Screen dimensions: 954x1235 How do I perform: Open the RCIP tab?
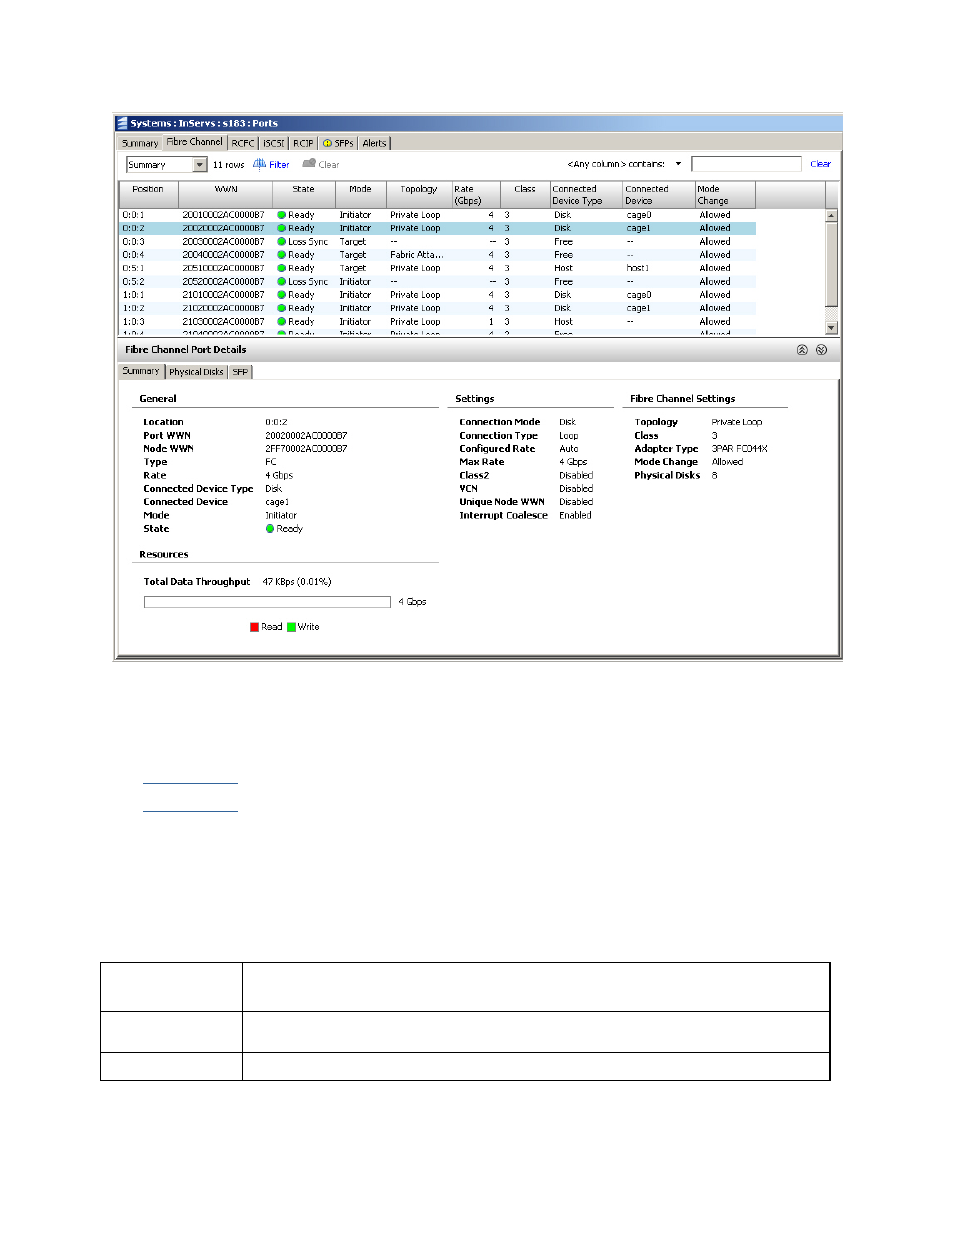tap(303, 143)
